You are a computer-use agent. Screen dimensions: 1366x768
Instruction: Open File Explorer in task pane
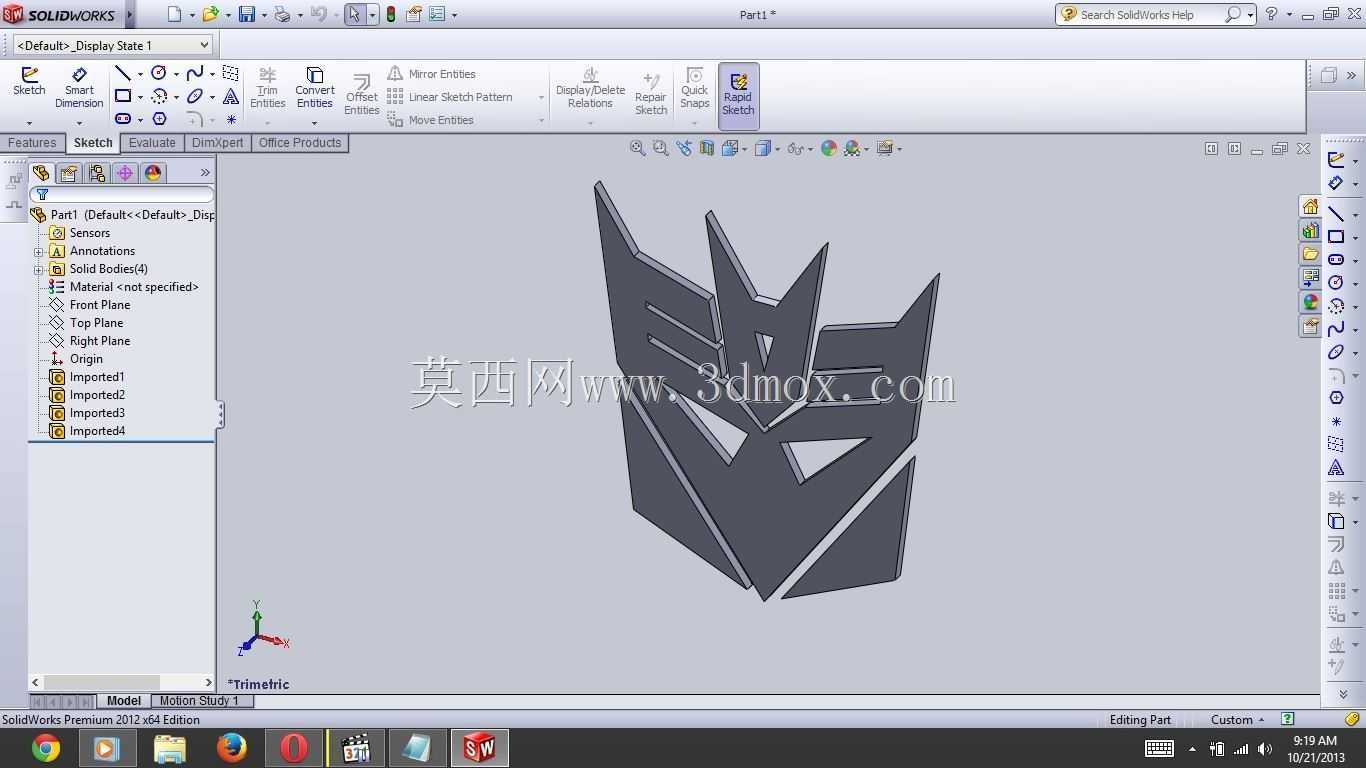[1310, 254]
